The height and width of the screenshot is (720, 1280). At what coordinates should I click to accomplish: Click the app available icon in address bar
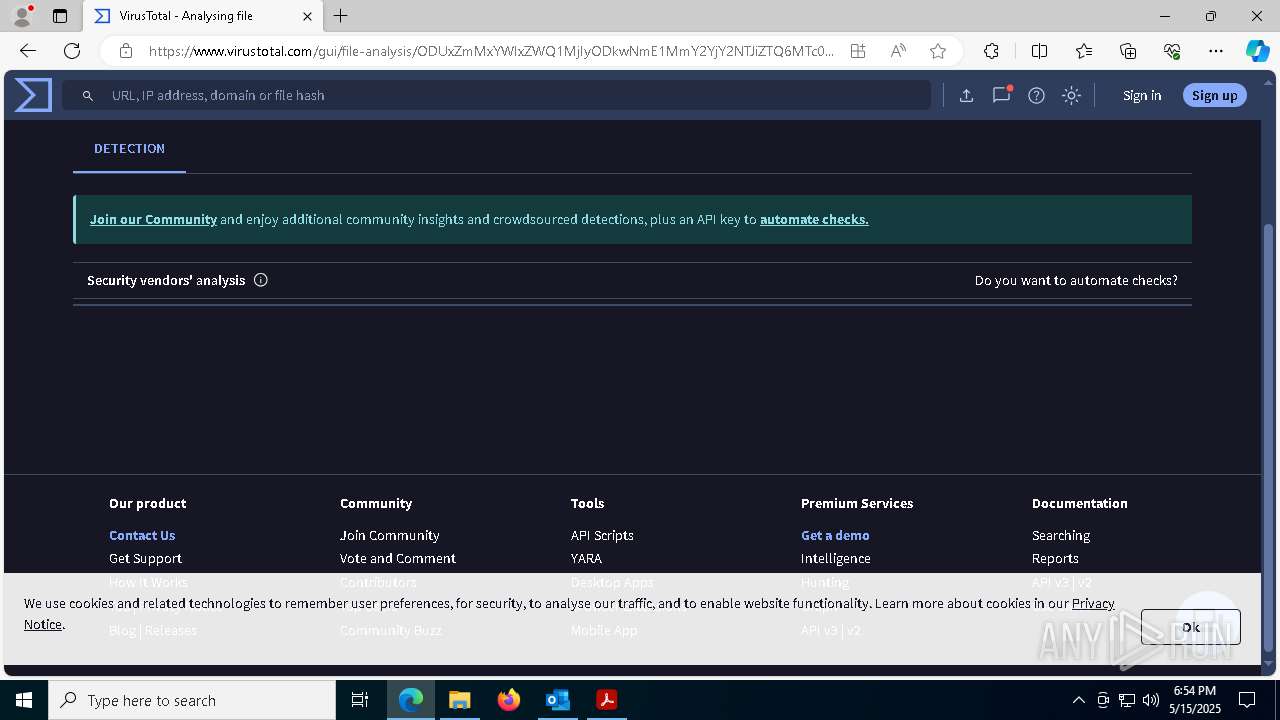point(858,51)
